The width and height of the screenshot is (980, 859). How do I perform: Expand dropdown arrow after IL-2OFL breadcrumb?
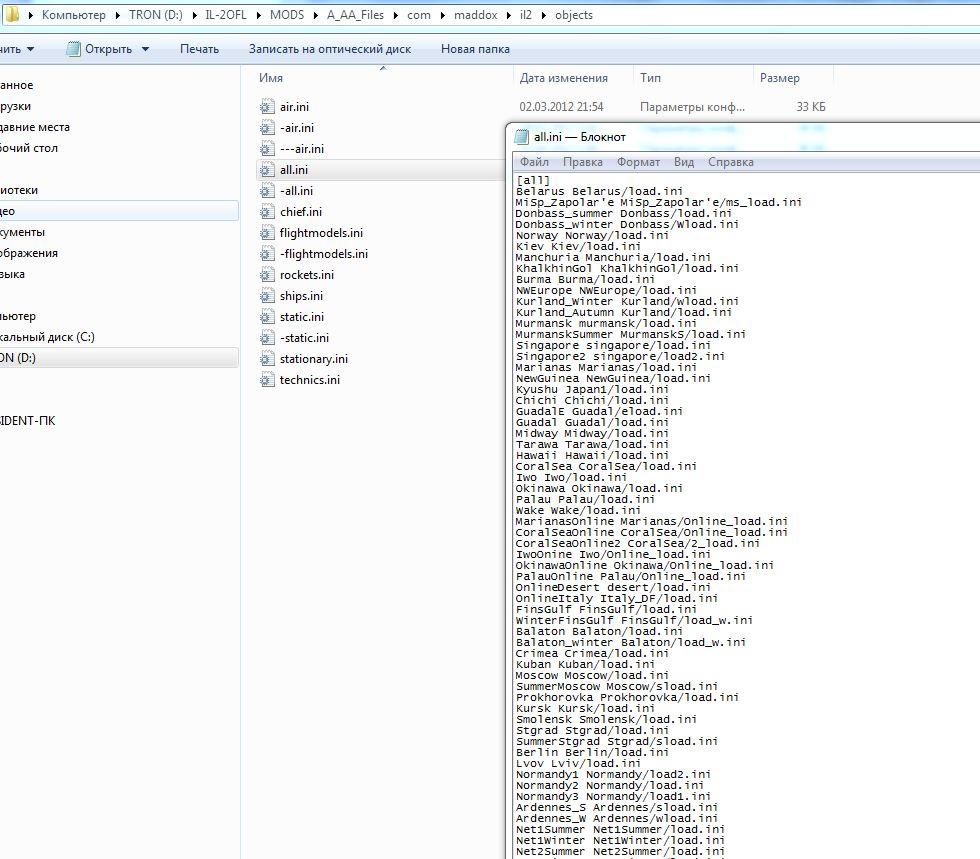[x=258, y=15]
